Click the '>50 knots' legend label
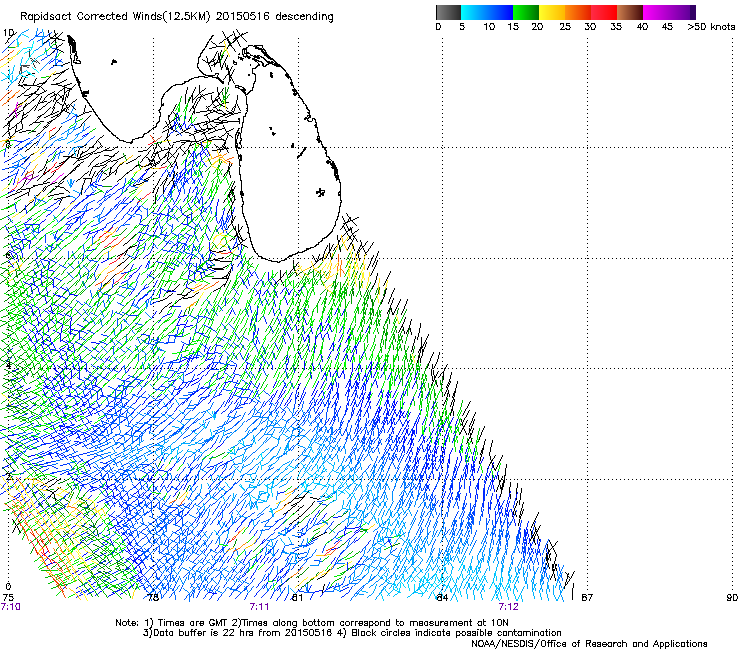Image resolution: width=740 pixels, height=650 pixels. (711, 27)
